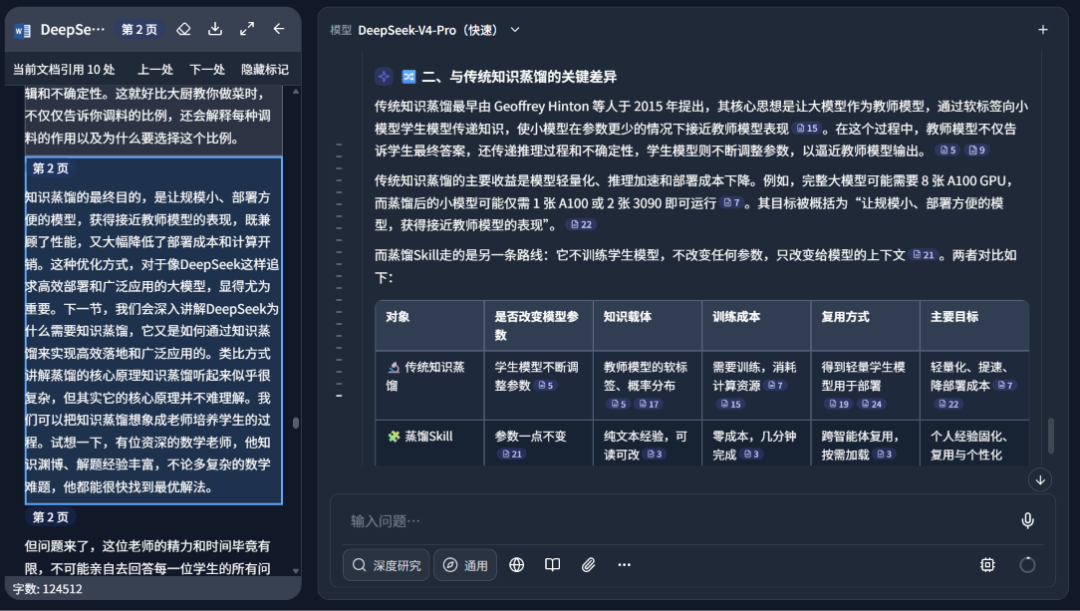The width and height of the screenshot is (1080, 611).
Task: Open citation 21 under 参数一点不变
Action: 512,455
